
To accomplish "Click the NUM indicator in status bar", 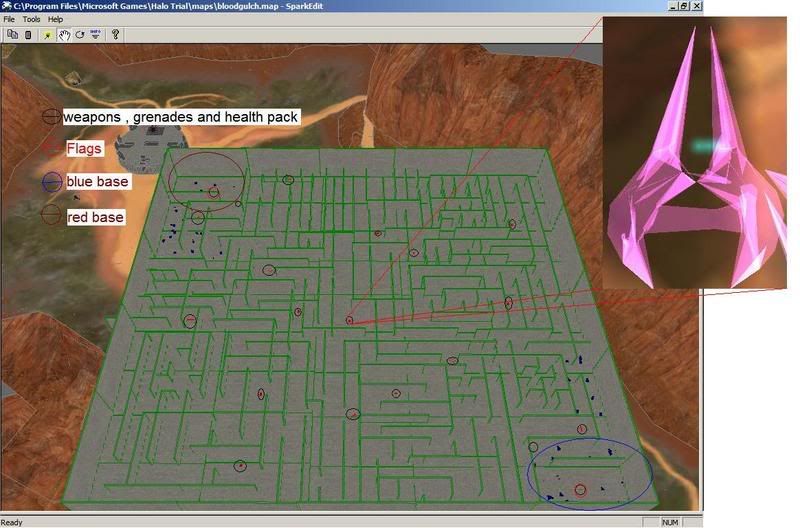I will tap(670, 522).
